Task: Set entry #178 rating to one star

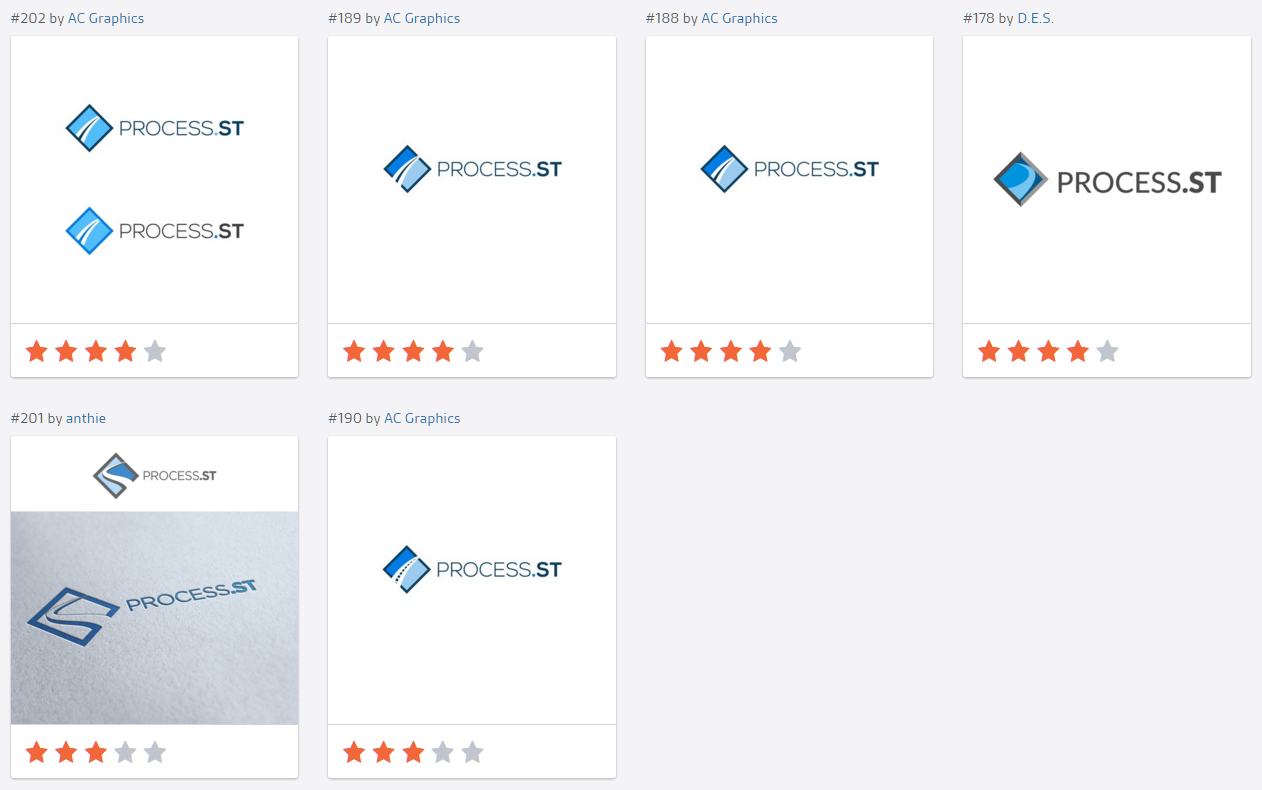Action: point(989,351)
